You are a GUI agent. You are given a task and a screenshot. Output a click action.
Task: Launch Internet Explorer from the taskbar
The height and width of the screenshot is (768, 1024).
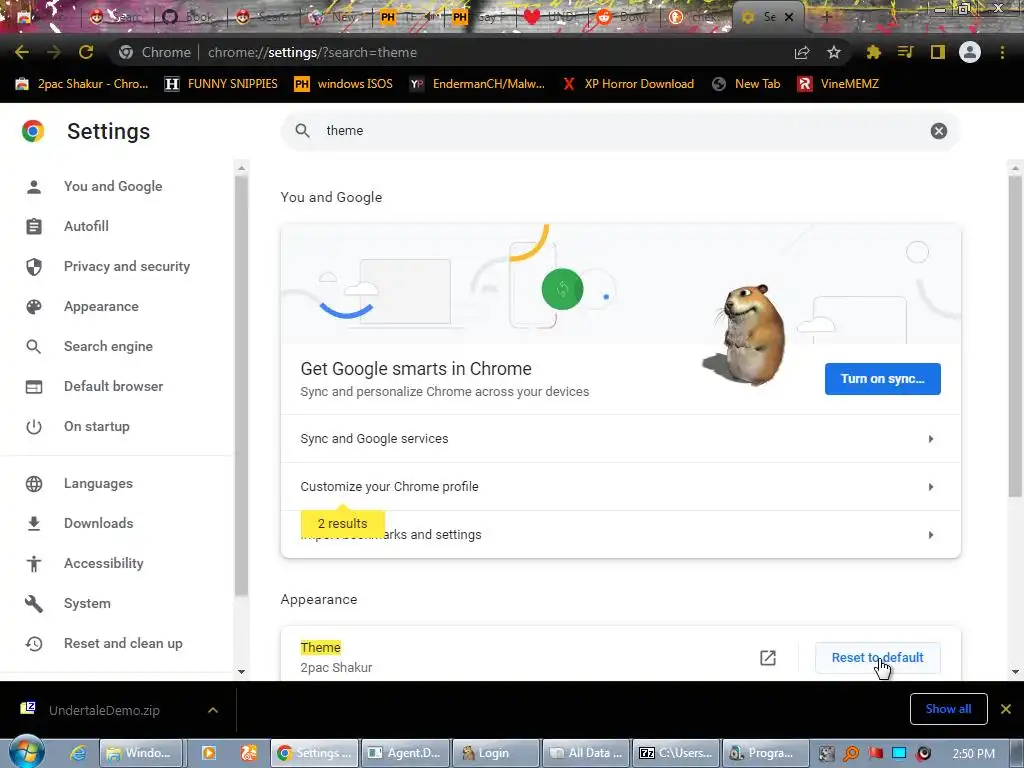point(78,753)
